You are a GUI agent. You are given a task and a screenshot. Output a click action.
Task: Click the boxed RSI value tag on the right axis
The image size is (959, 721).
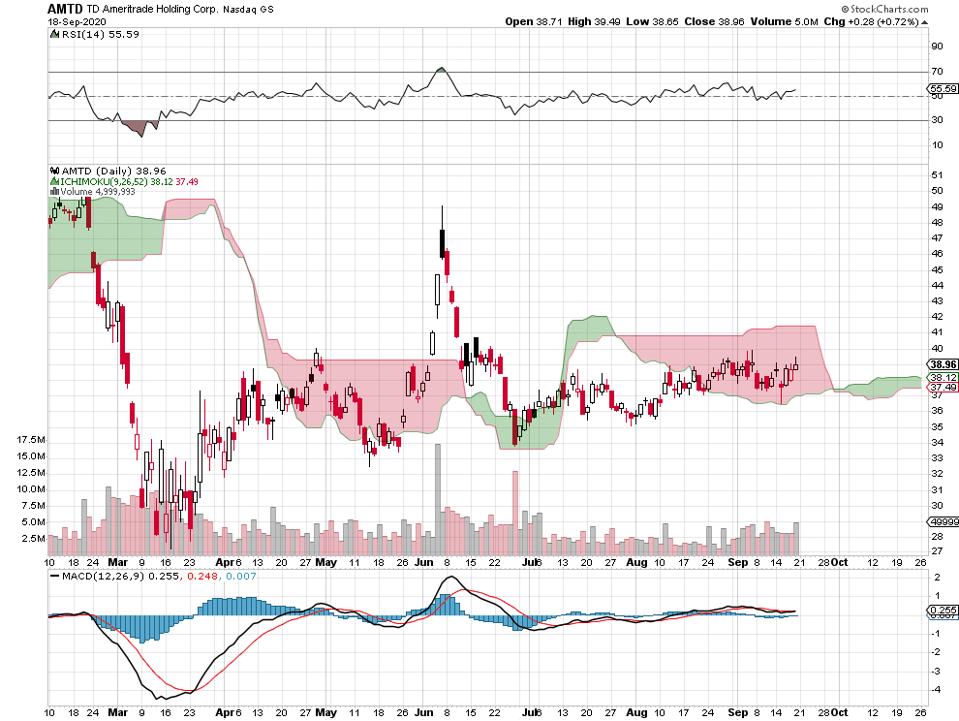[x=942, y=89]
